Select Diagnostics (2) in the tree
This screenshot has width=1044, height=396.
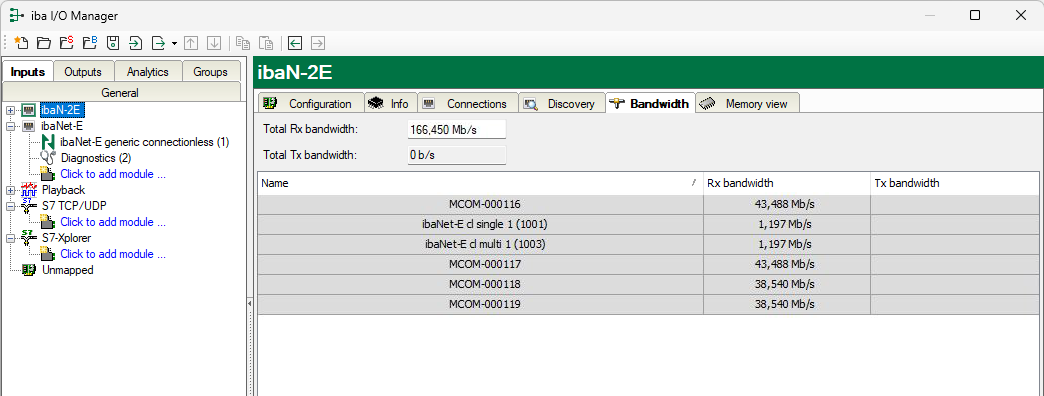tap(96, 158)
